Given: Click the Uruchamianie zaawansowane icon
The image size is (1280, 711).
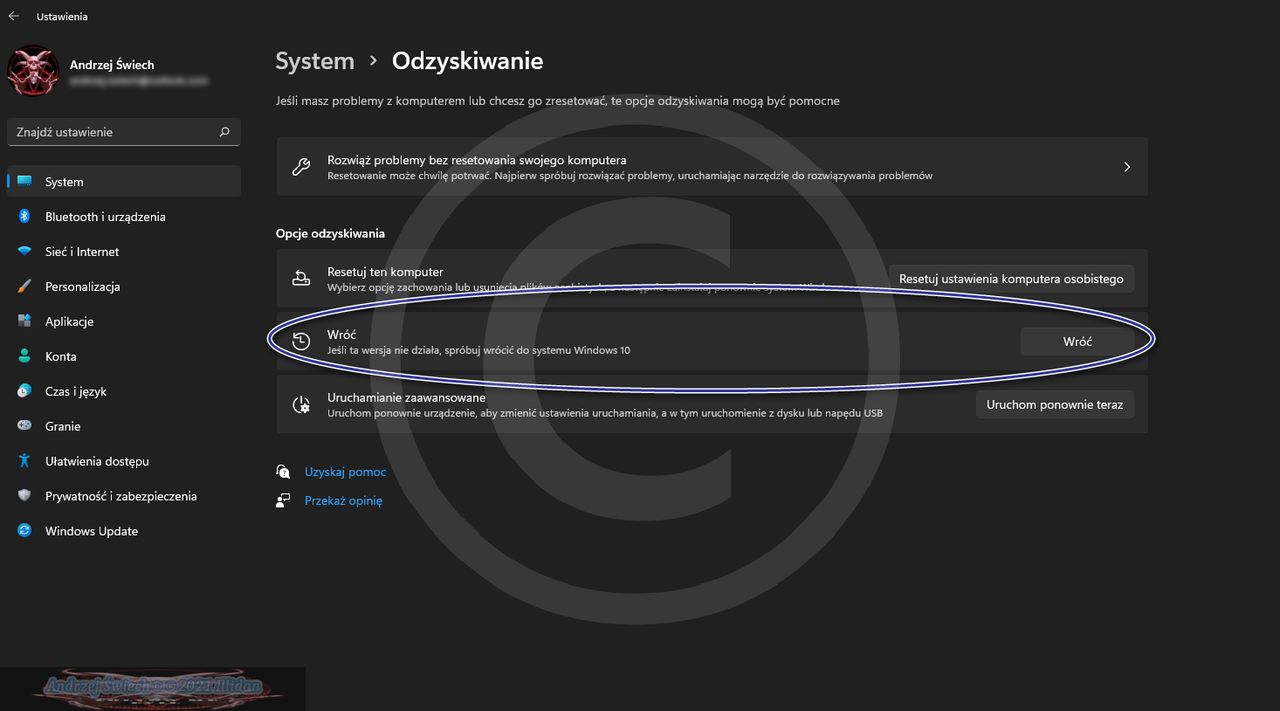Looking at the screenshot, I should [x=301, y=405].
